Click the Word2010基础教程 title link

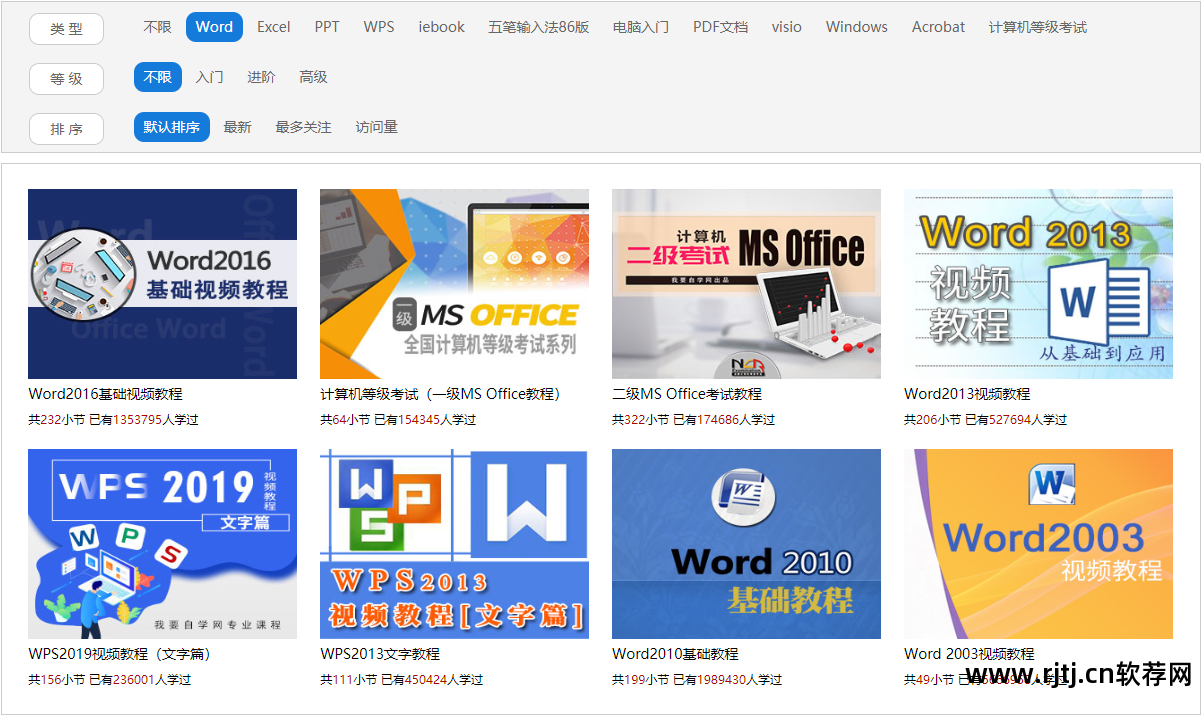[x=675, y=654]
